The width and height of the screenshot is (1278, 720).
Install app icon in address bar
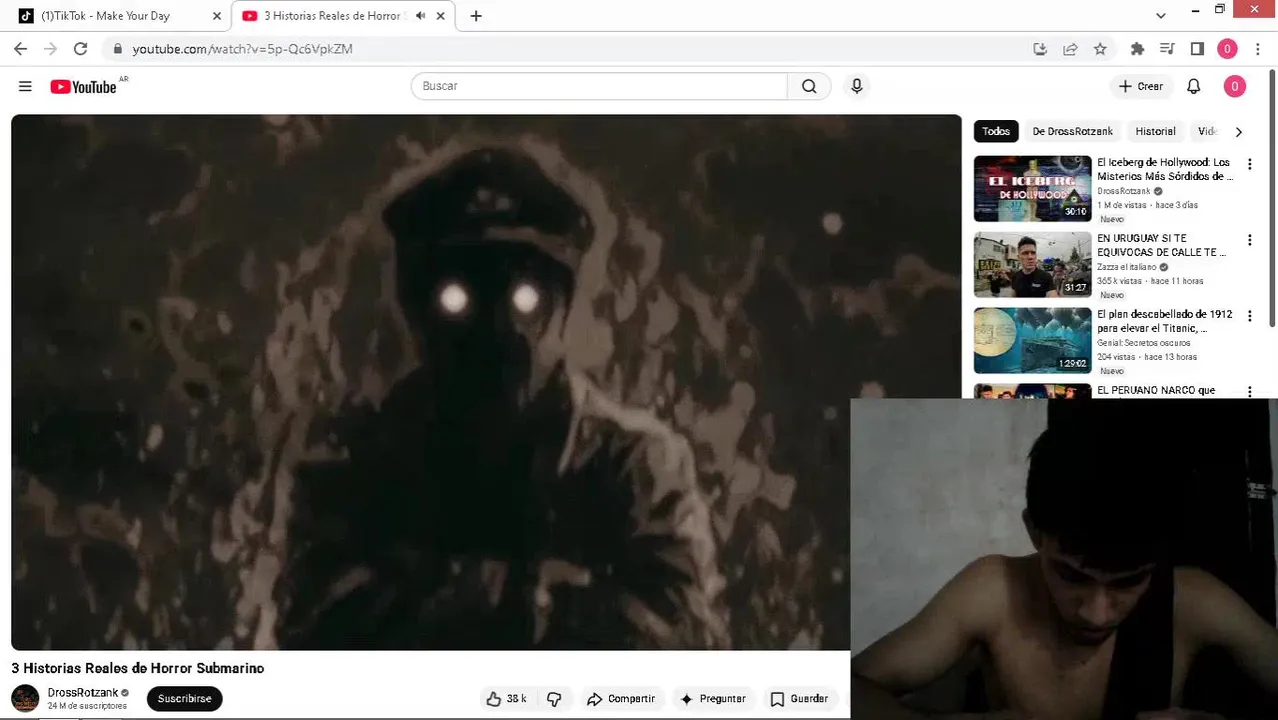click(x=1040, y=49)
